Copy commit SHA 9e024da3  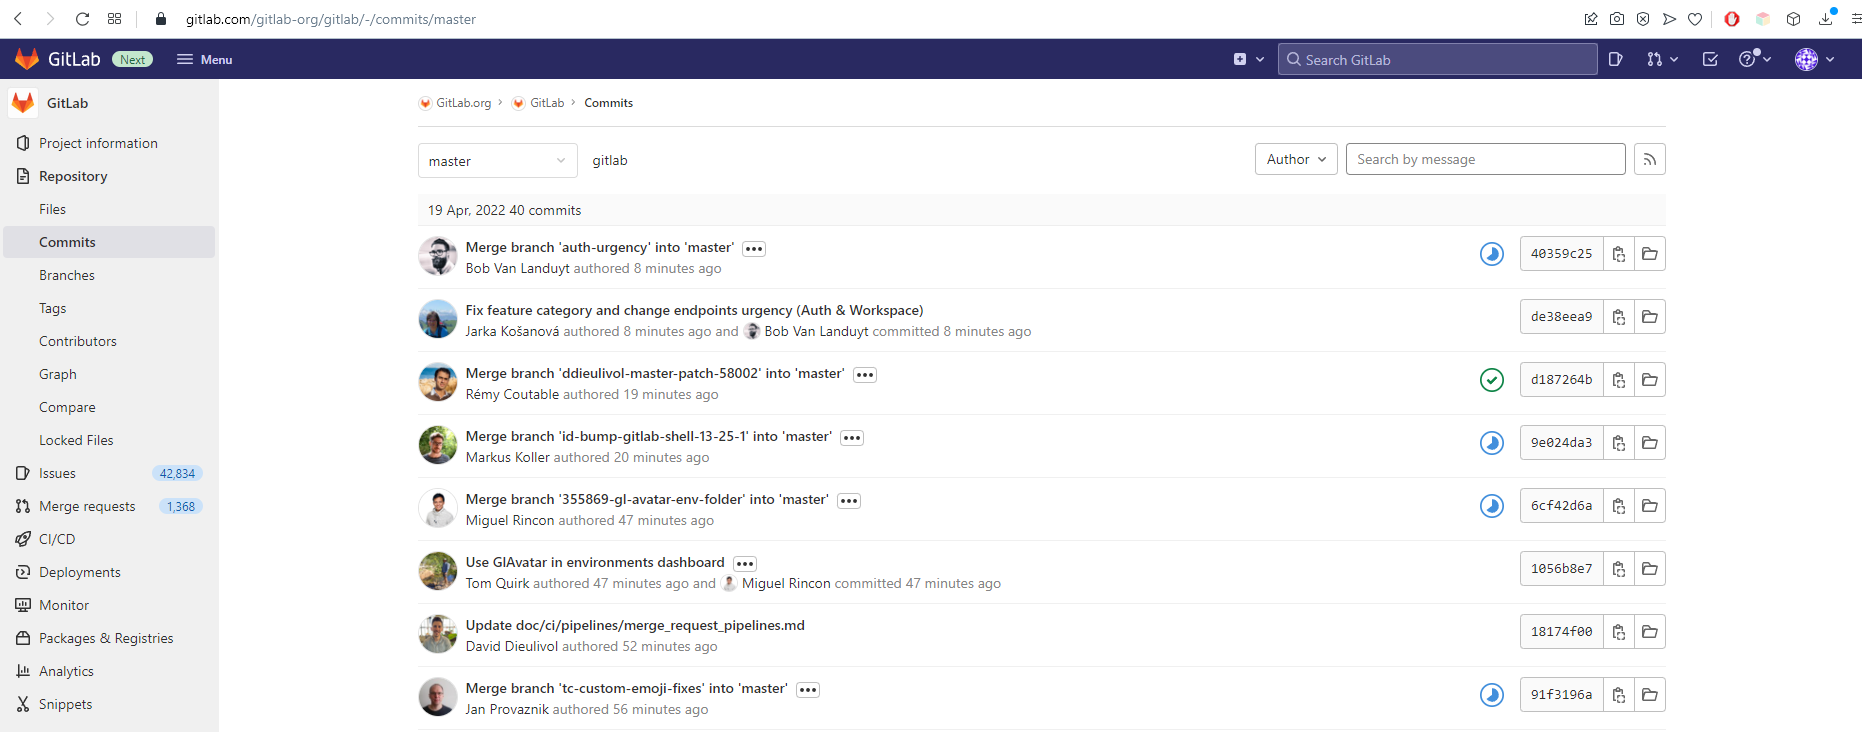[x=1619, y=443]
